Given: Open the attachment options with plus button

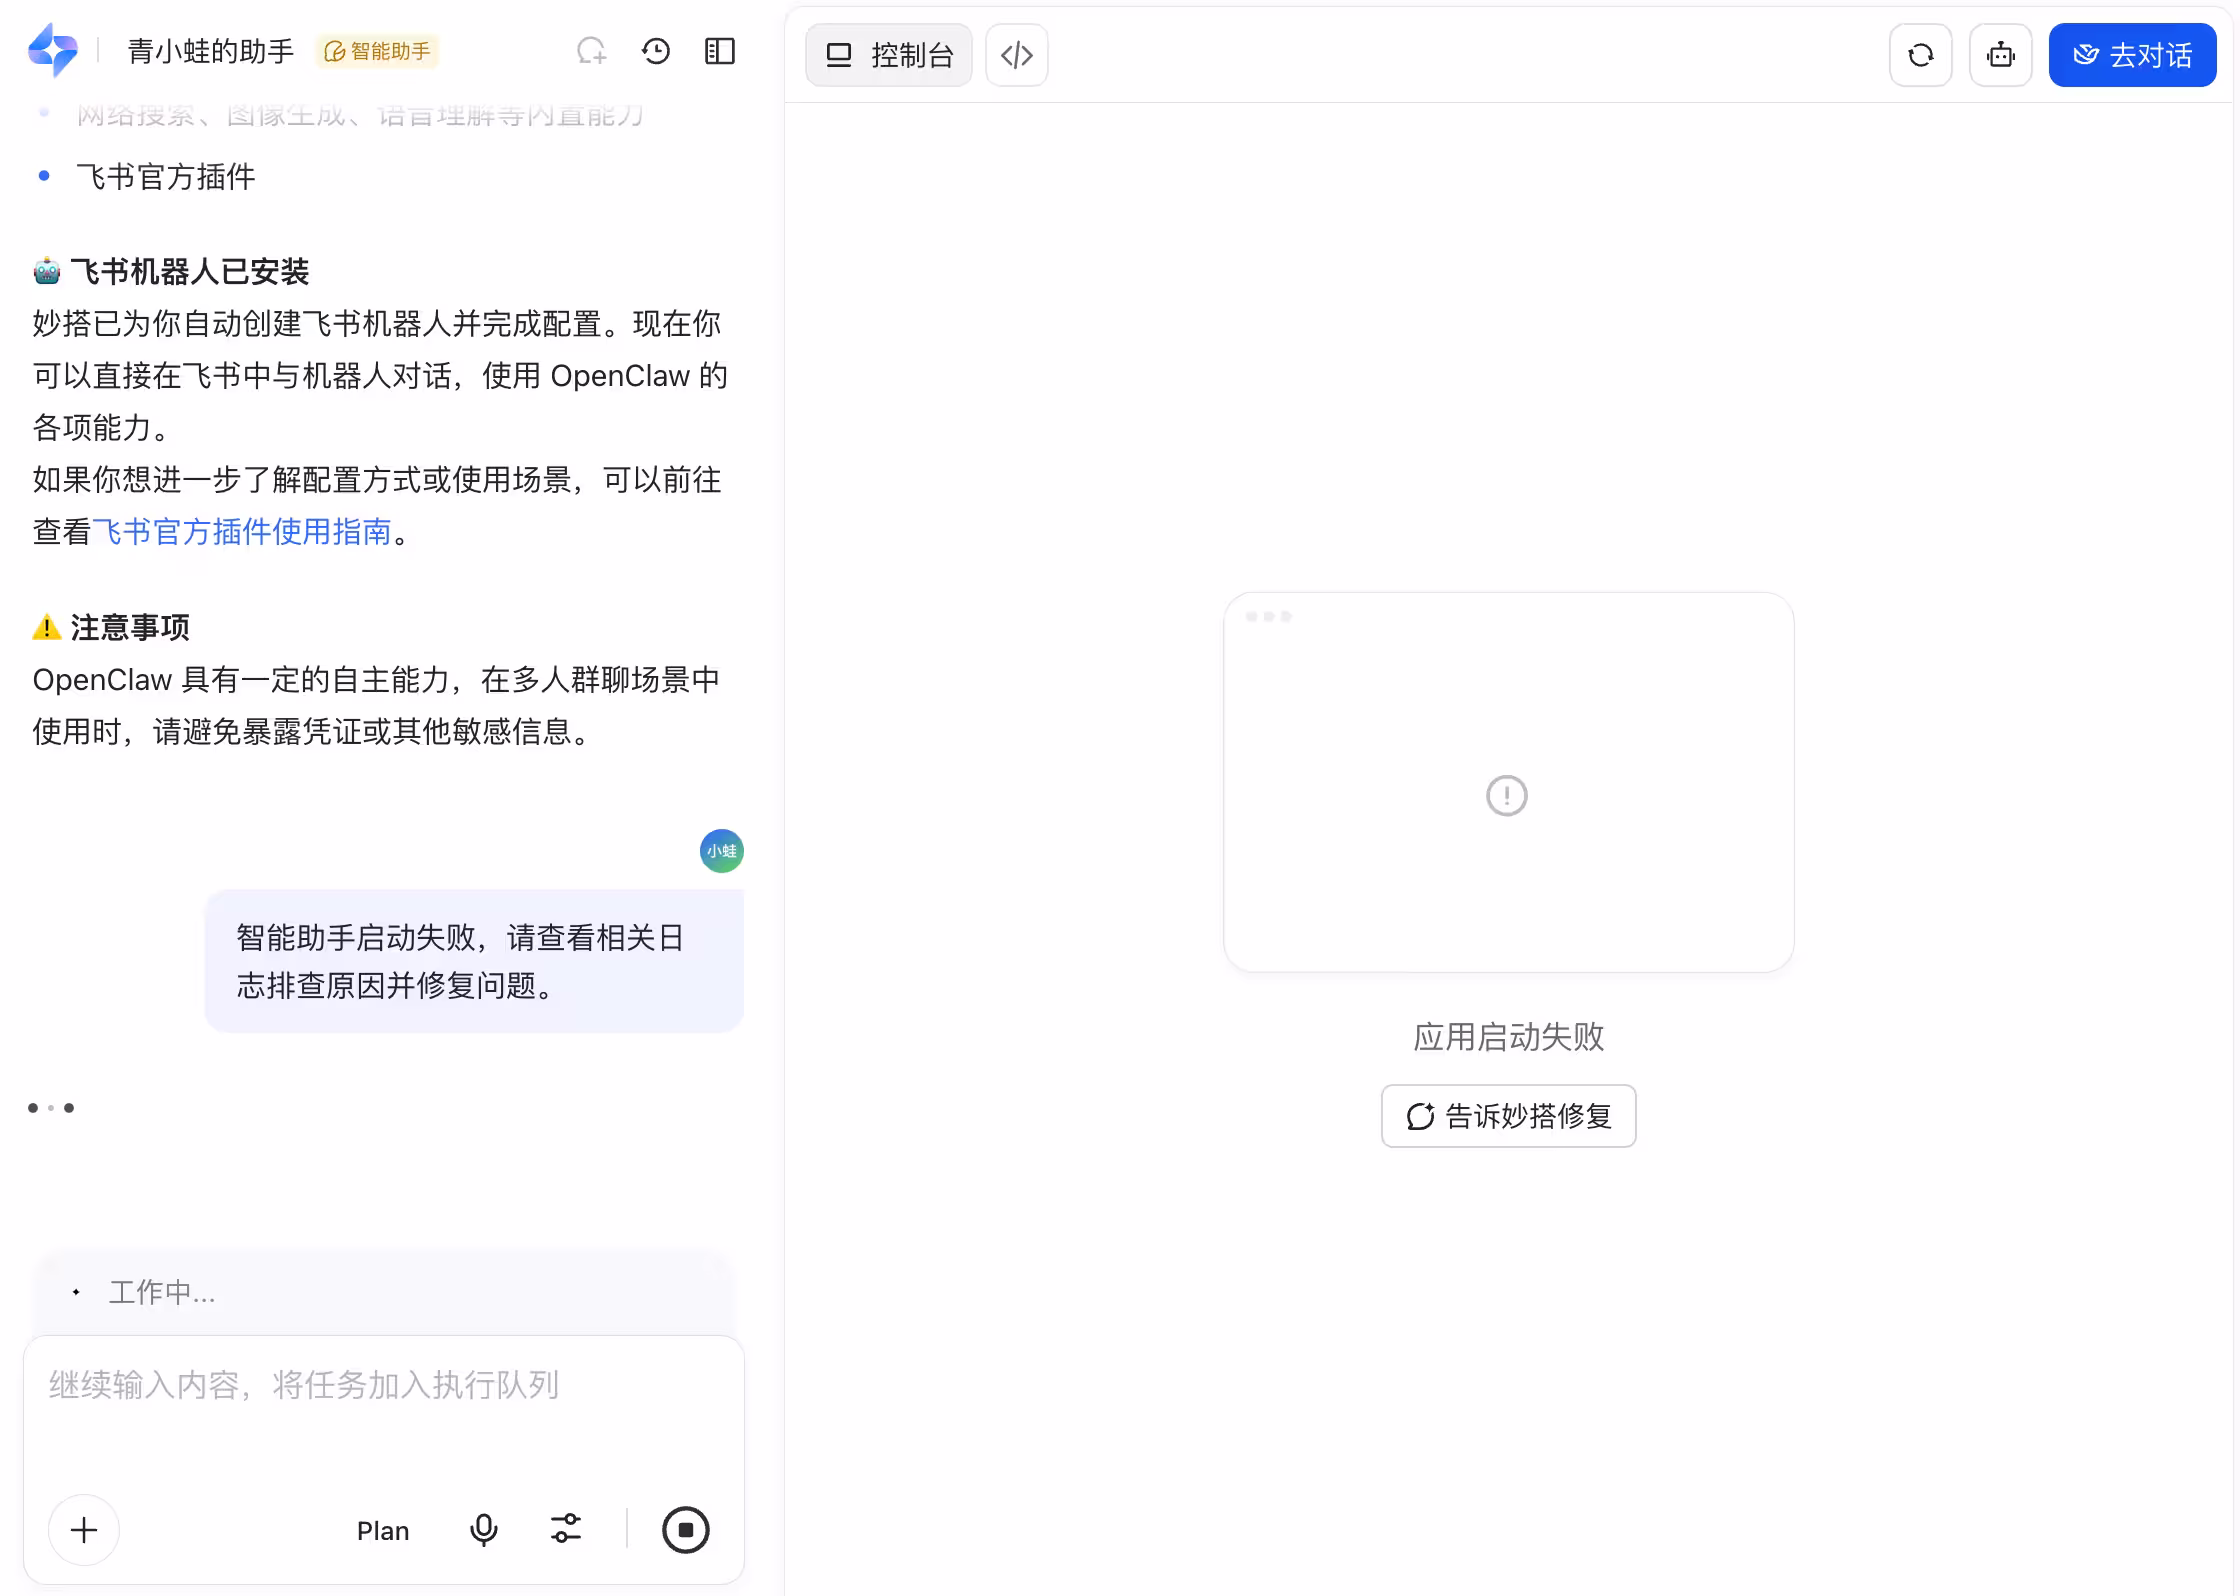Looking at the screenshot, I should click(84, 1530).
